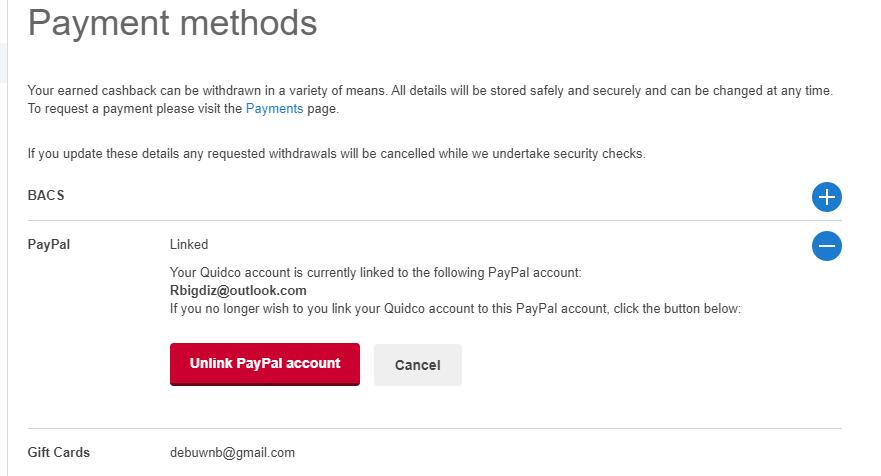Click the Payment methods heading
Screen dimensions: 881x476
coord(172,22)
